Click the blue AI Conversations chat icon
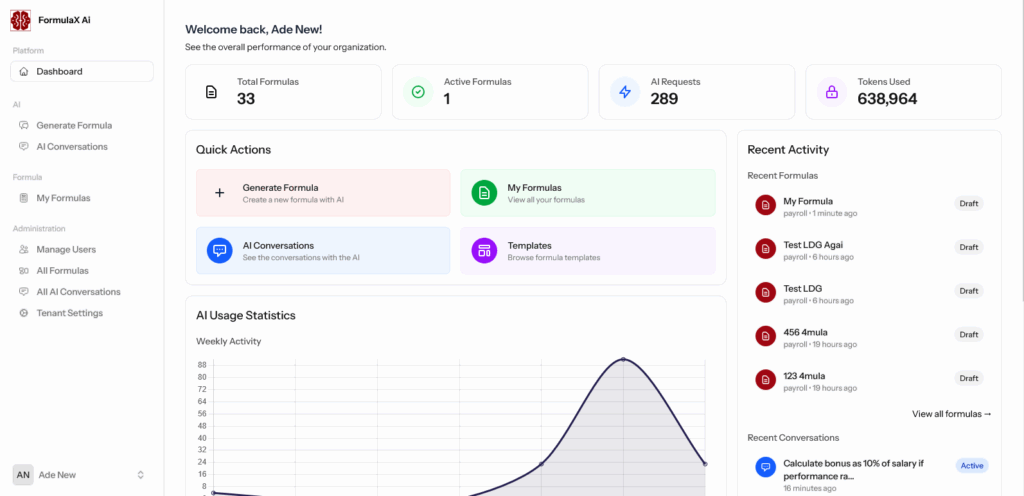This screenshot has width=1024, height=496. 220,251
